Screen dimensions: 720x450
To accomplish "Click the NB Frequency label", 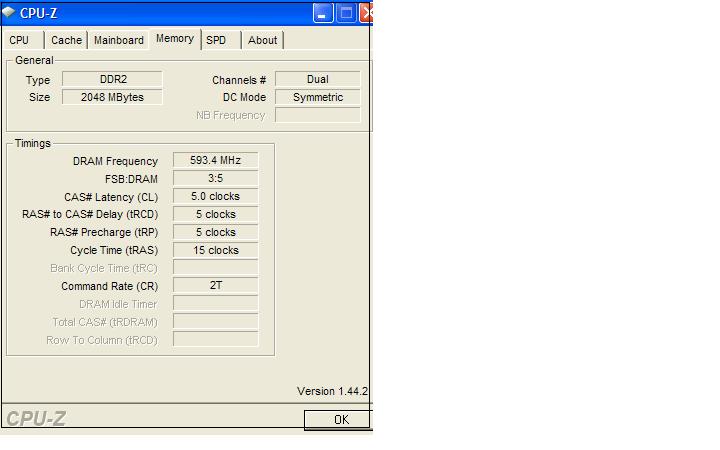I will (x=231, y=116).
